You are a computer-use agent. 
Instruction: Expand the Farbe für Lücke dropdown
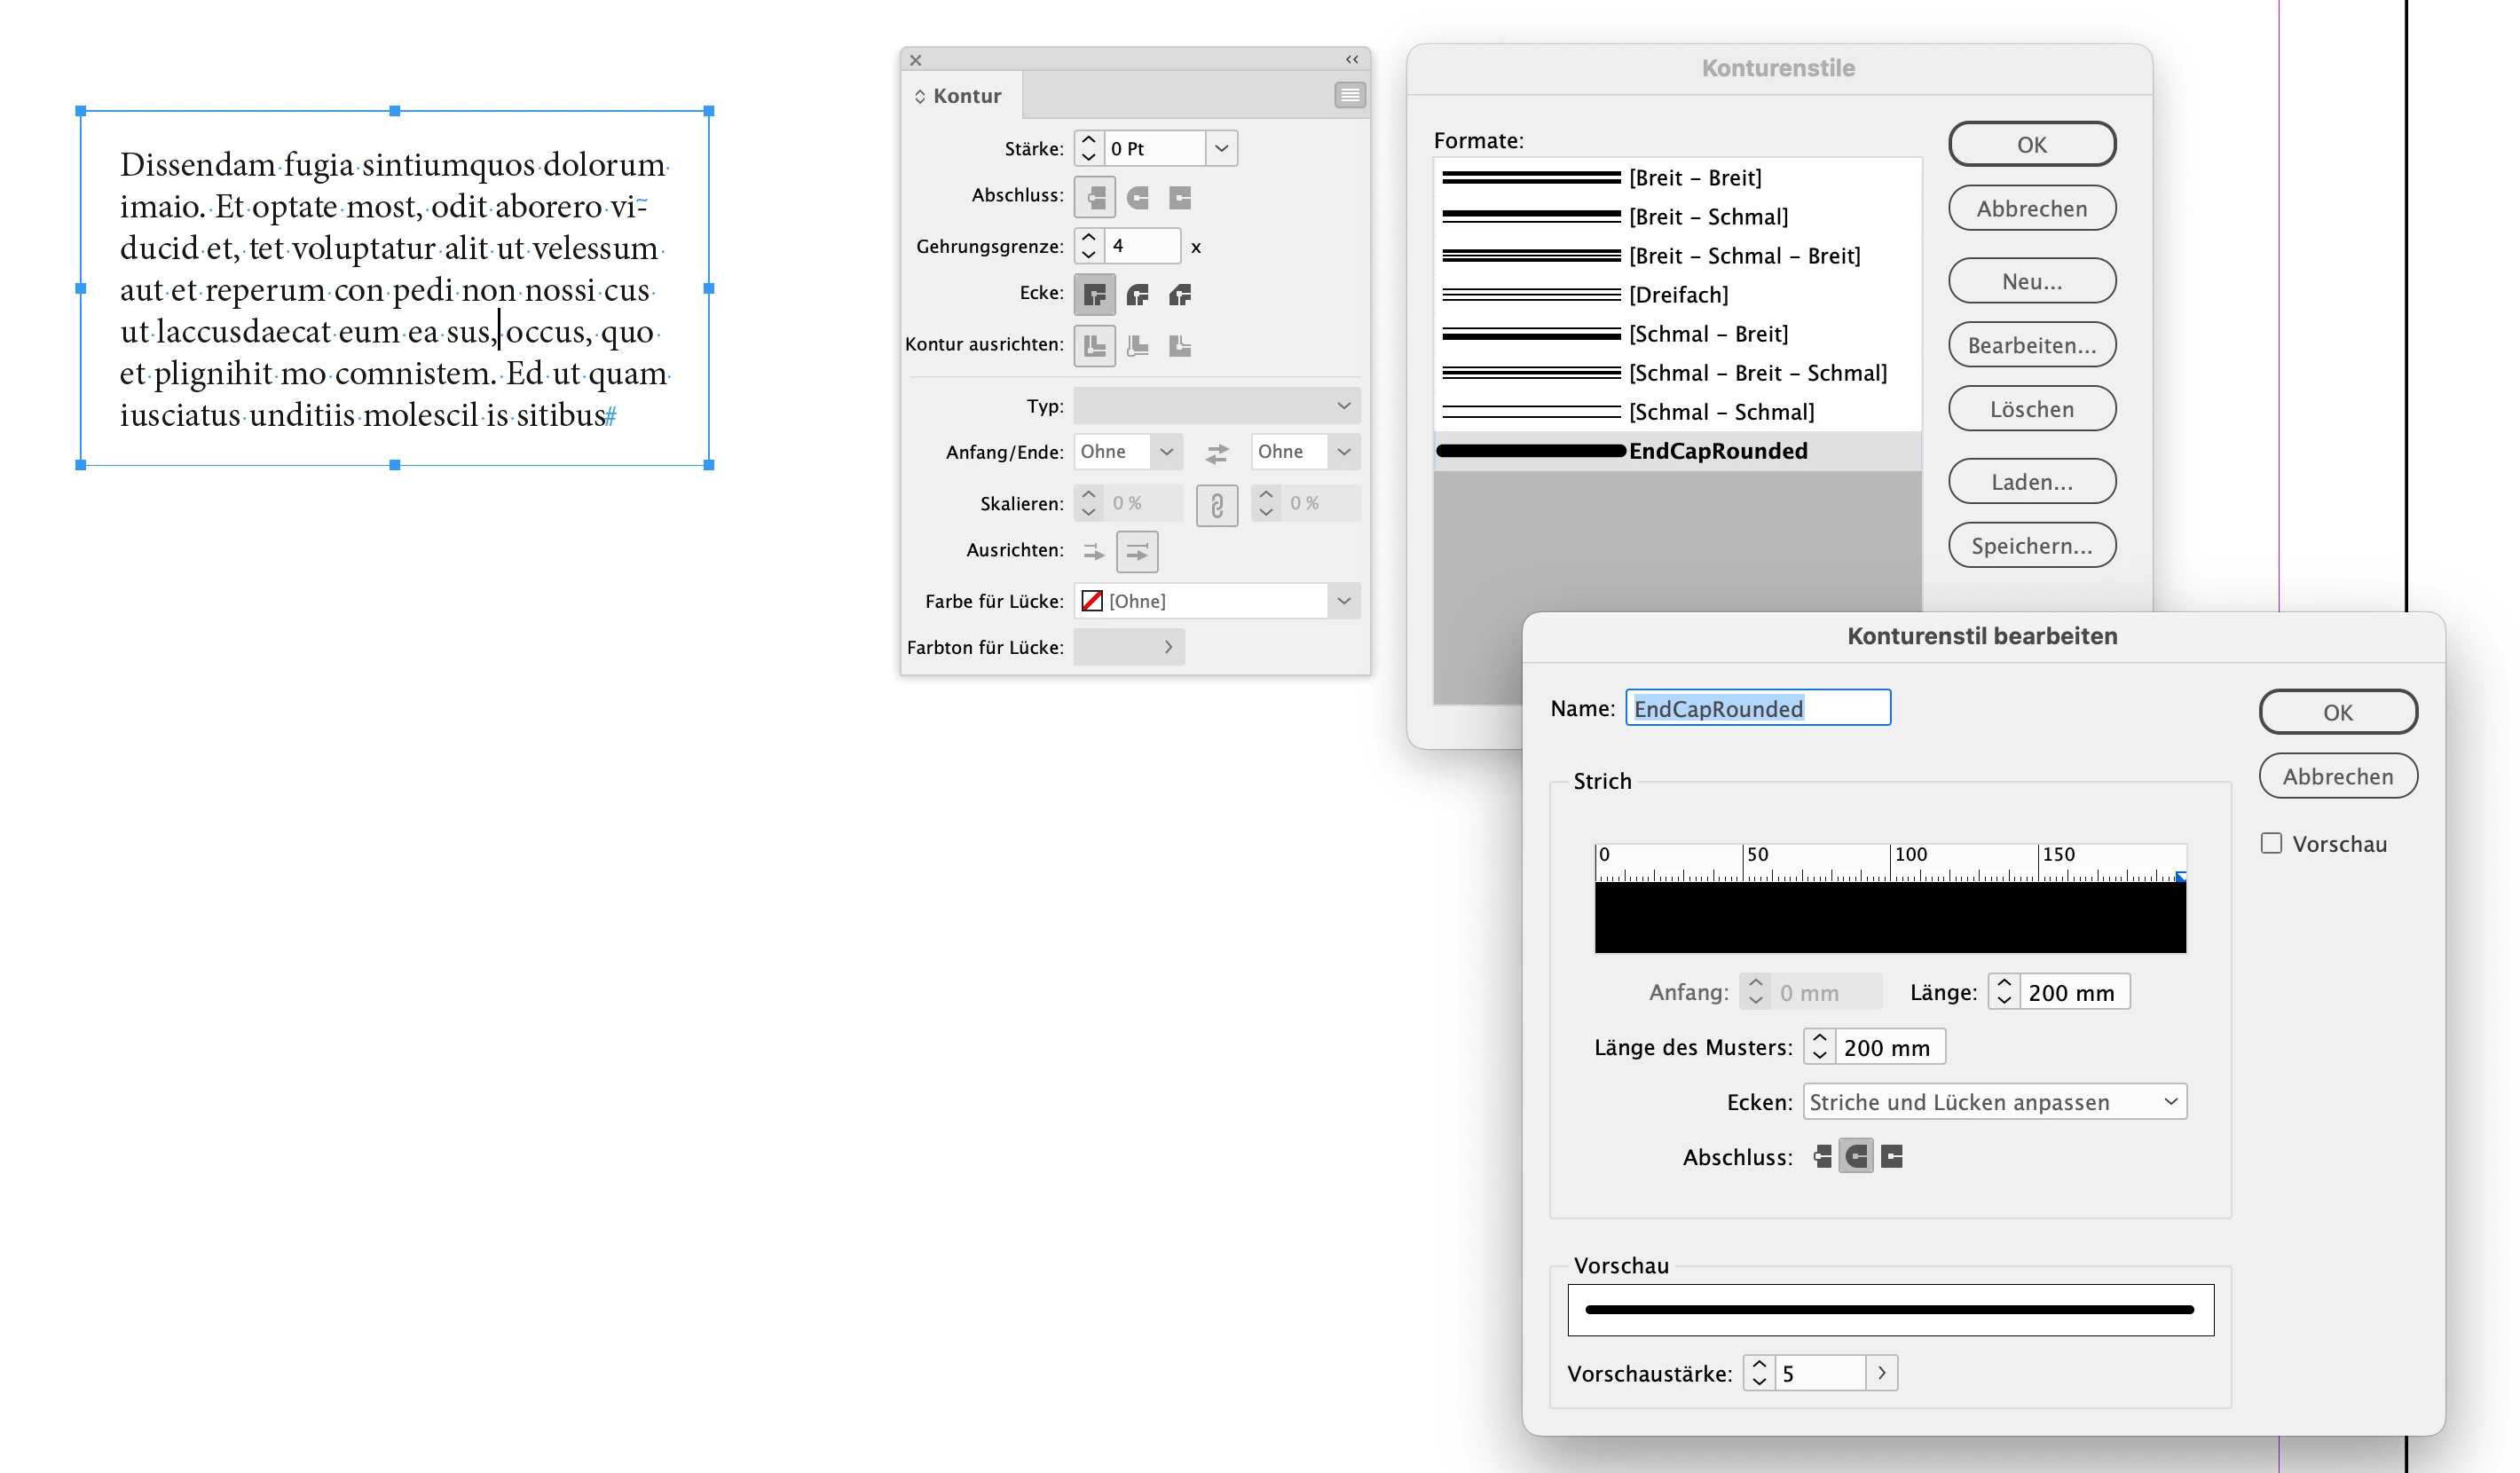coord(1343,601)
